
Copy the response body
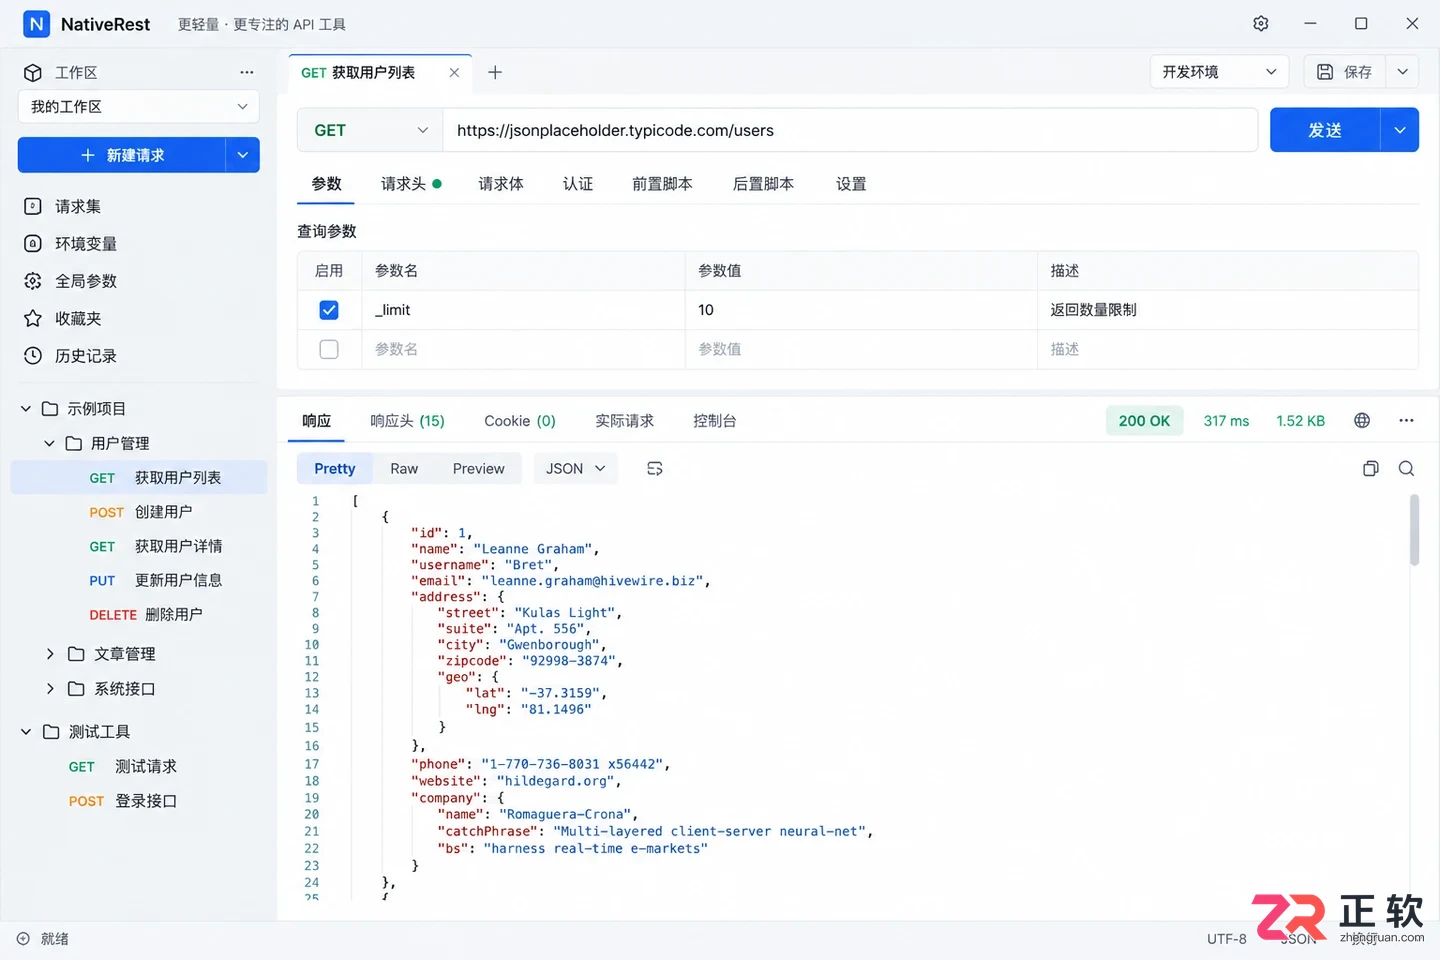click(x=1371, y=468)
